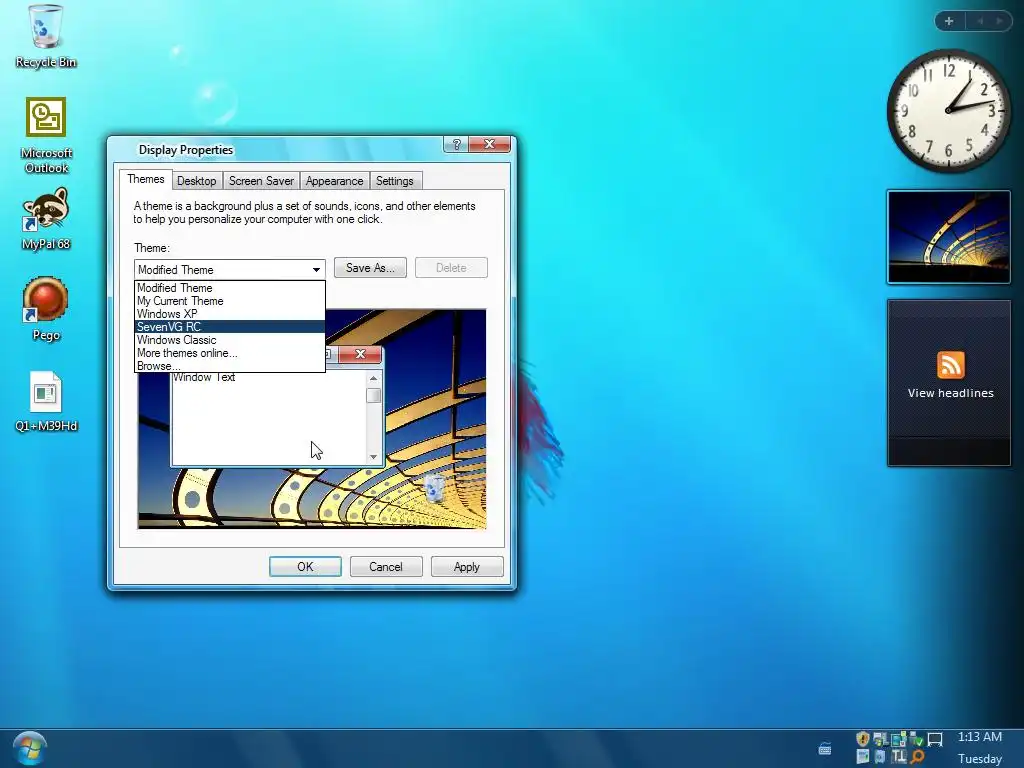1024x768 pixels.
Task: Confirm with the OK button
Action: coord(305,567)
